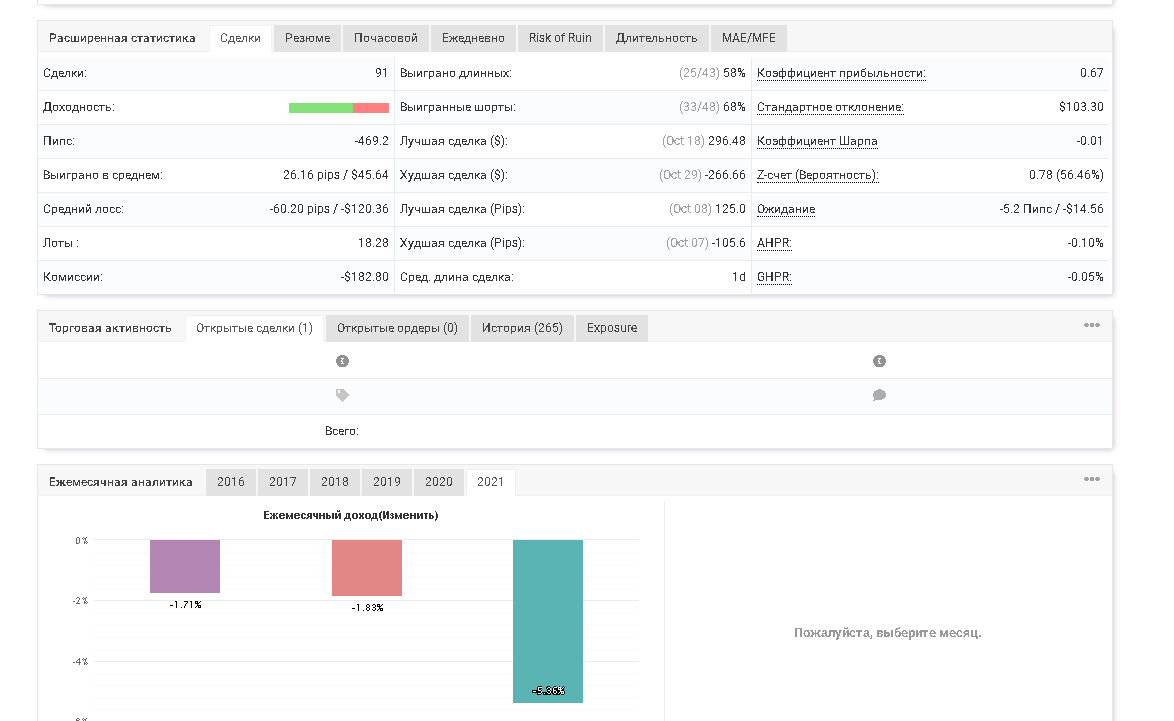Select the 2017 year tab
This screenshot has height=721, width=1174.
[283, 482]
